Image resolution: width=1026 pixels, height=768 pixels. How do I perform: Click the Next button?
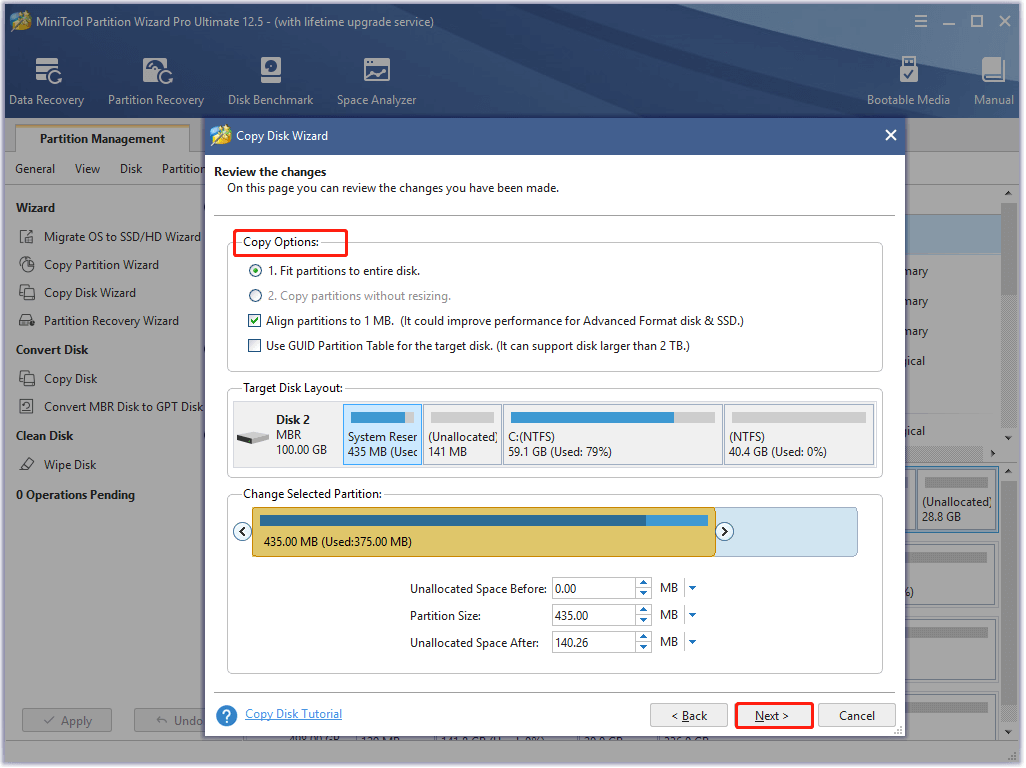click(x=774, y=716)
